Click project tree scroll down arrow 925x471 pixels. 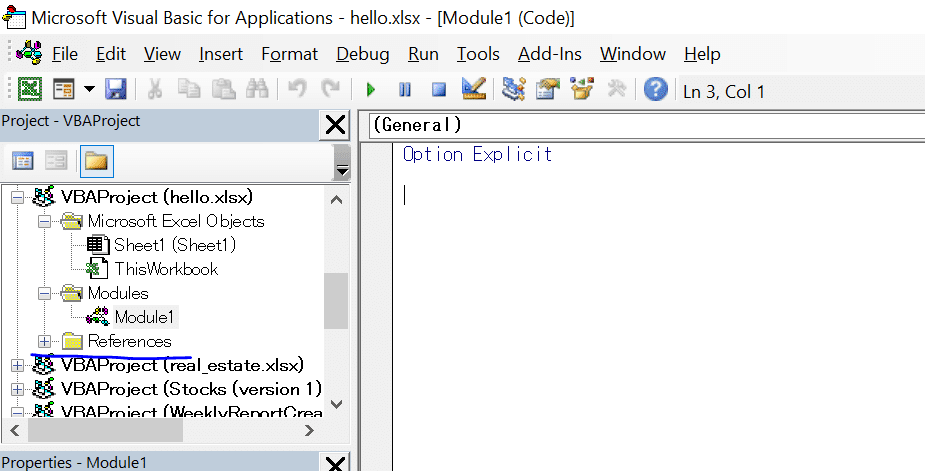337,404
